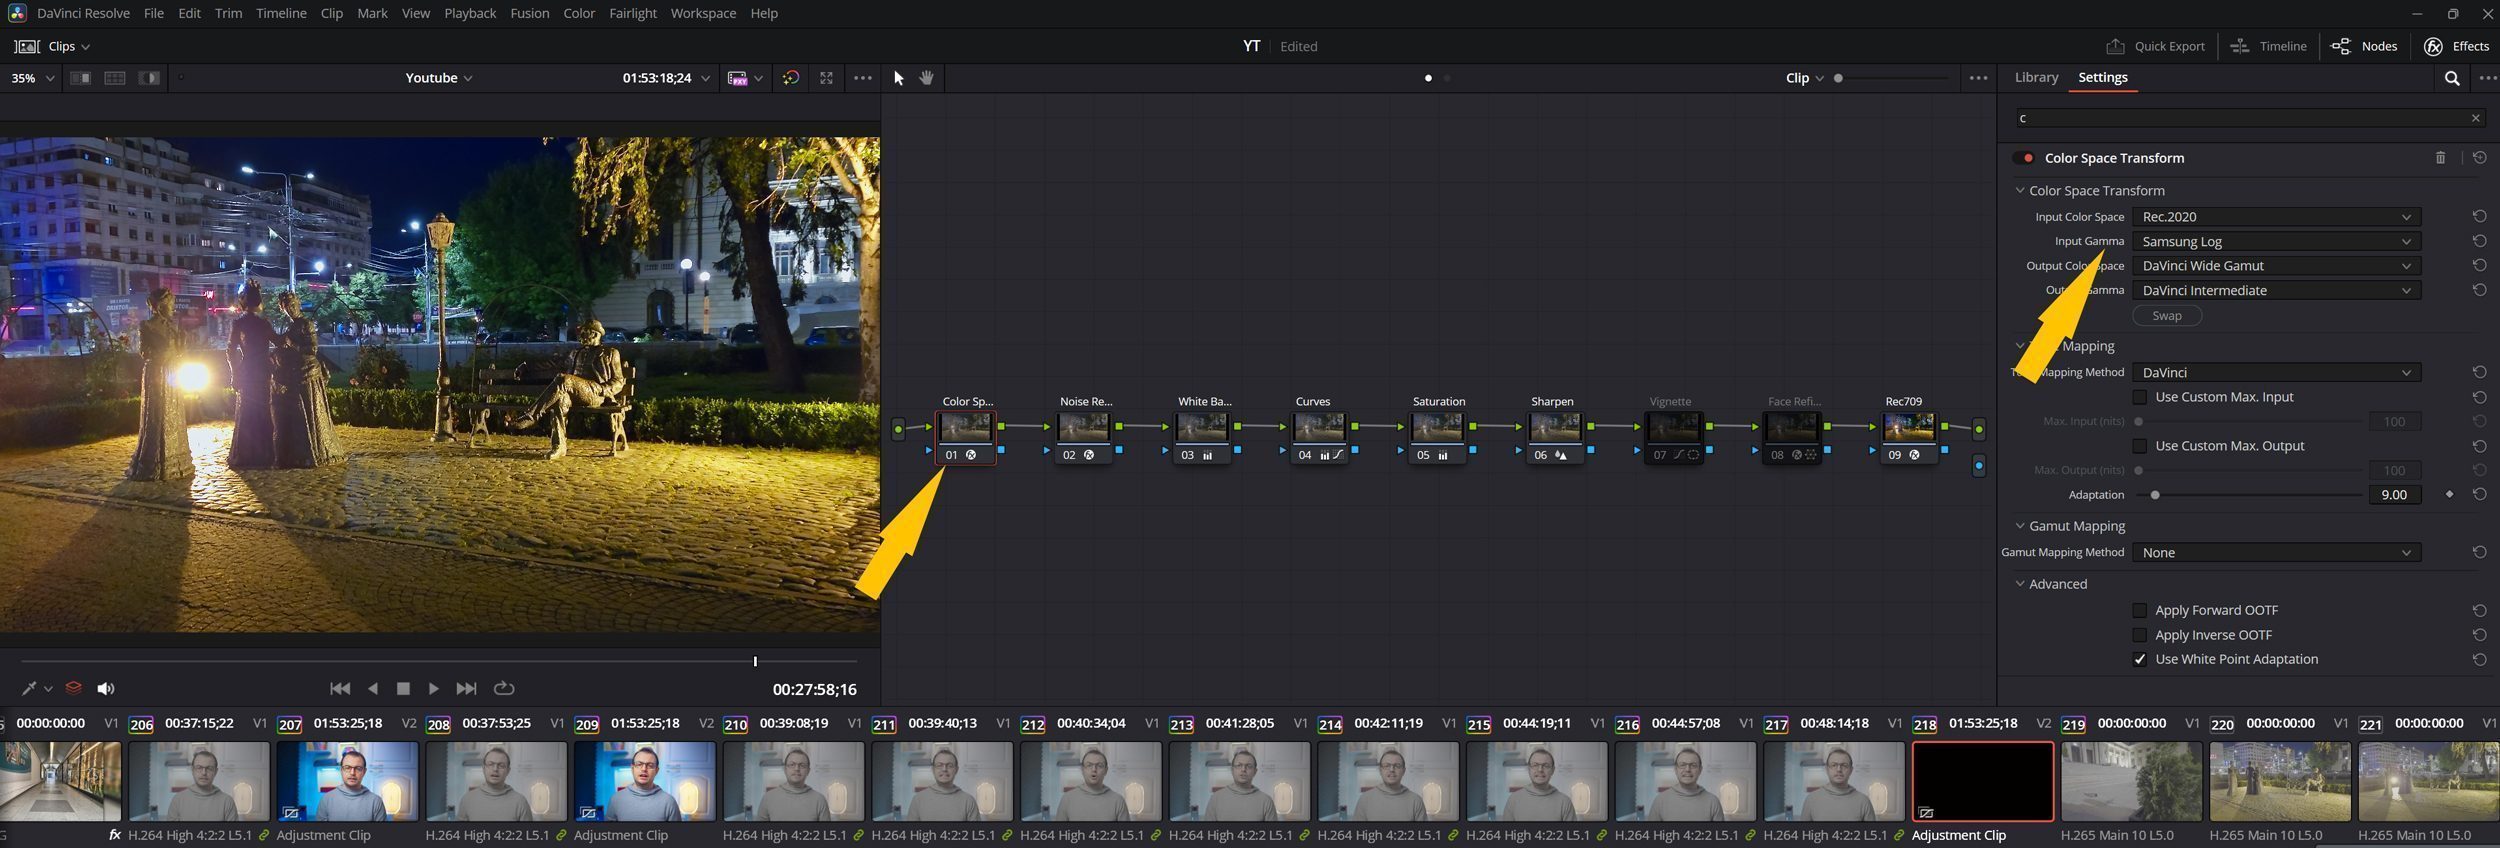2500x848 pixels.
Task: Toggle the Nodes panel button
Action: (x=2364, y=46)
